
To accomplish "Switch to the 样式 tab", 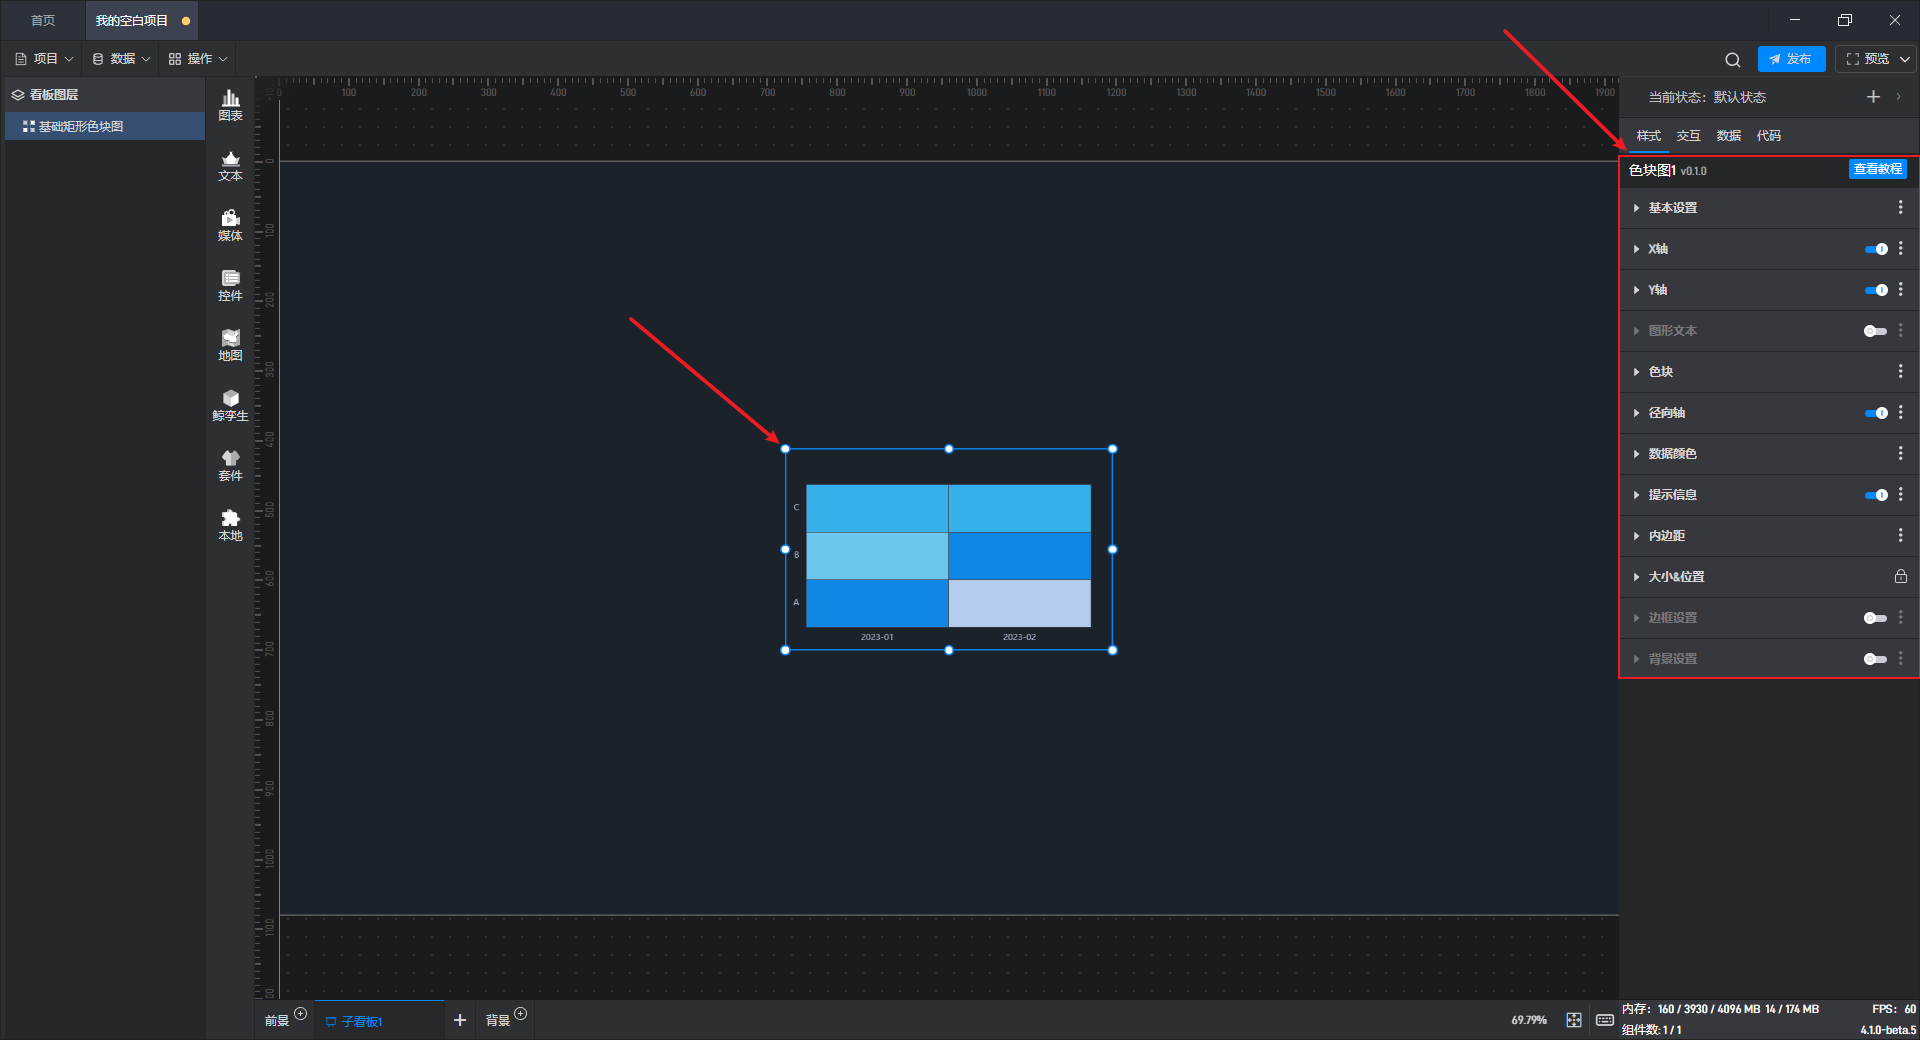I will click(x=1648, y=136).
